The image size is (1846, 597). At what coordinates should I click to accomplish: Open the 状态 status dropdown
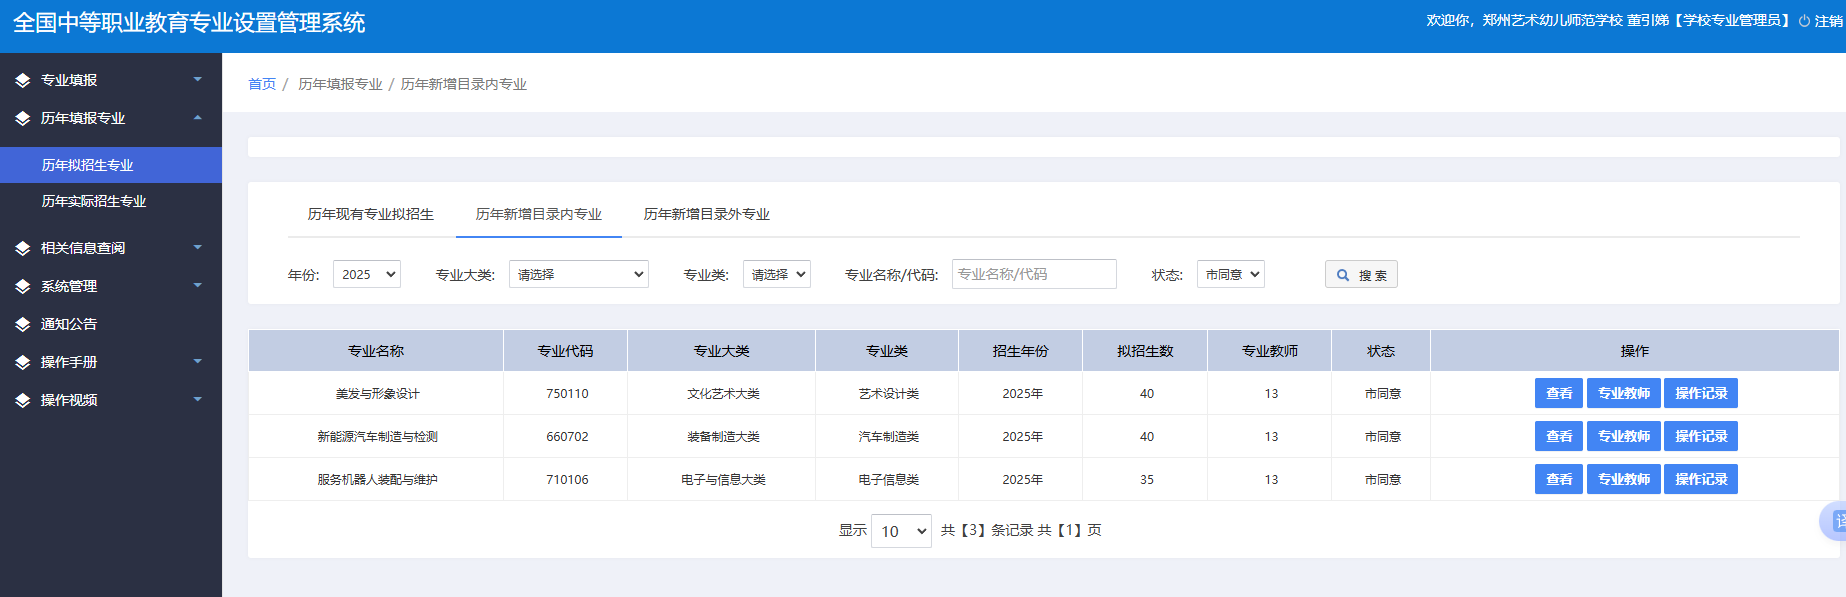(1230, 274)
